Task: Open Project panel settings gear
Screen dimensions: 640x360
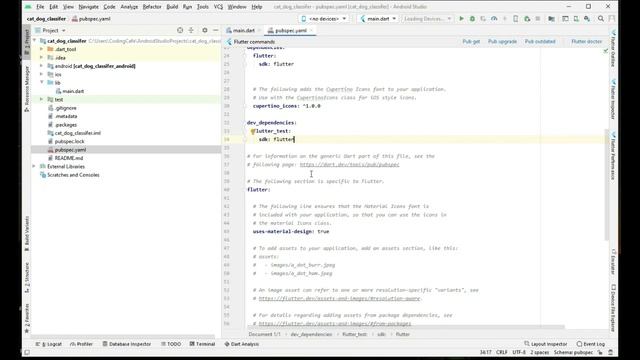Action: (x=205, y=30)
